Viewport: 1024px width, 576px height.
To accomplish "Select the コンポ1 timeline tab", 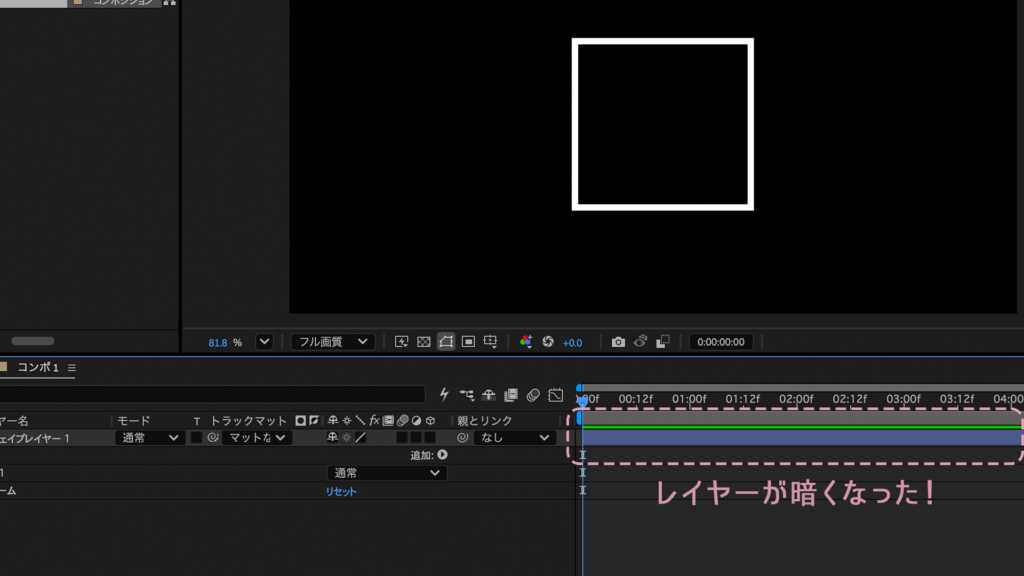I will click(x=37, y=367).
